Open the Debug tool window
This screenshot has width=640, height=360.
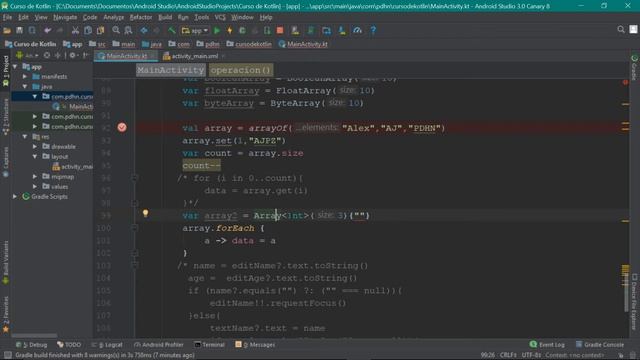32,345
